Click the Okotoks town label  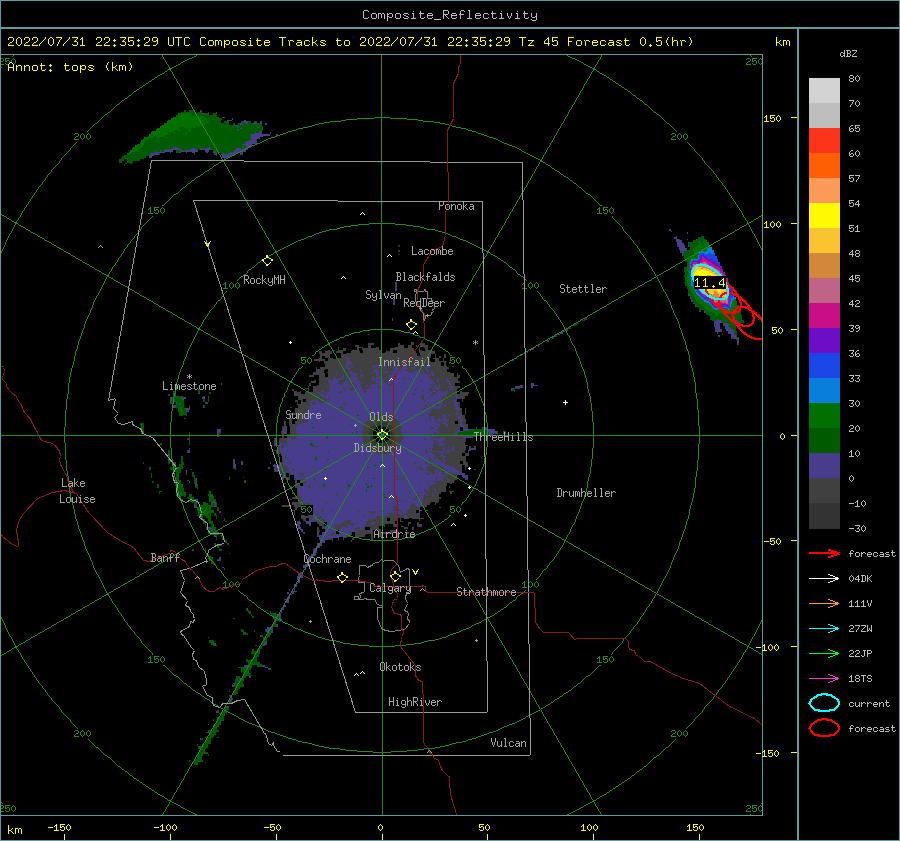click(400, 667)
